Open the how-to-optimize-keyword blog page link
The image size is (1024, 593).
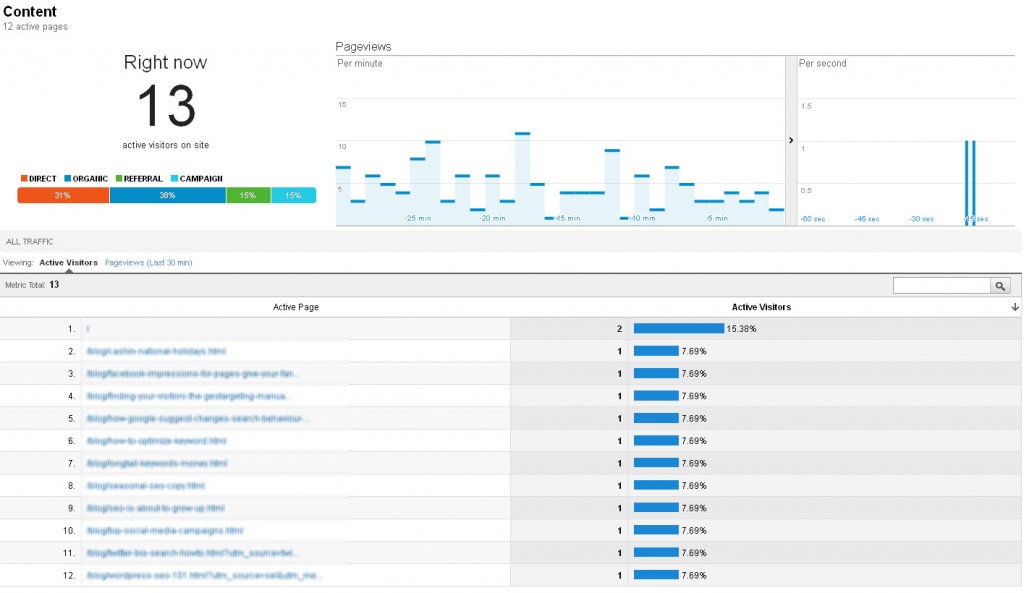pyautogui.click(x=150, y=441)
